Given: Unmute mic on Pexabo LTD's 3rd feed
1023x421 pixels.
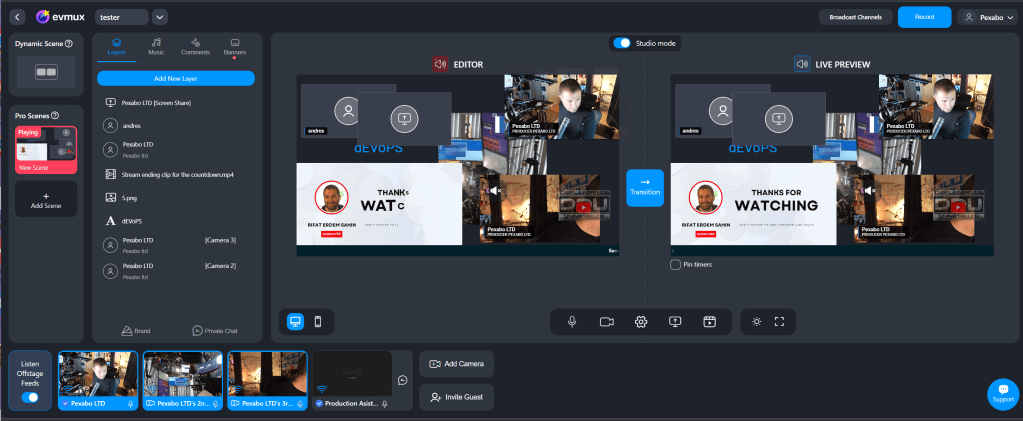Looking at the screenshot, I should point(300,404).
